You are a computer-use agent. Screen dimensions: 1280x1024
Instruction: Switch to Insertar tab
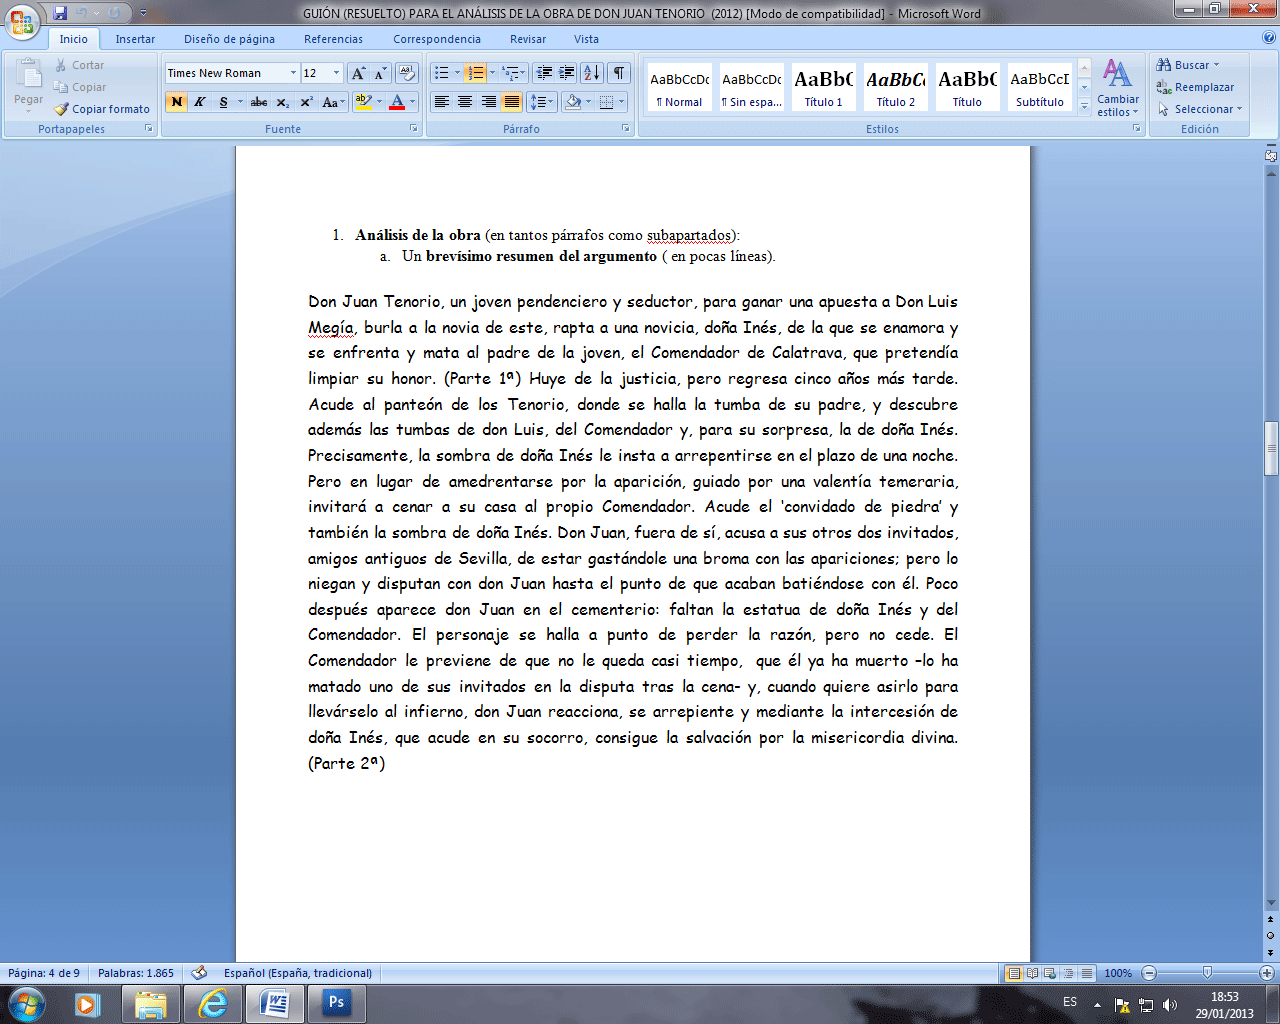[135, 39]
